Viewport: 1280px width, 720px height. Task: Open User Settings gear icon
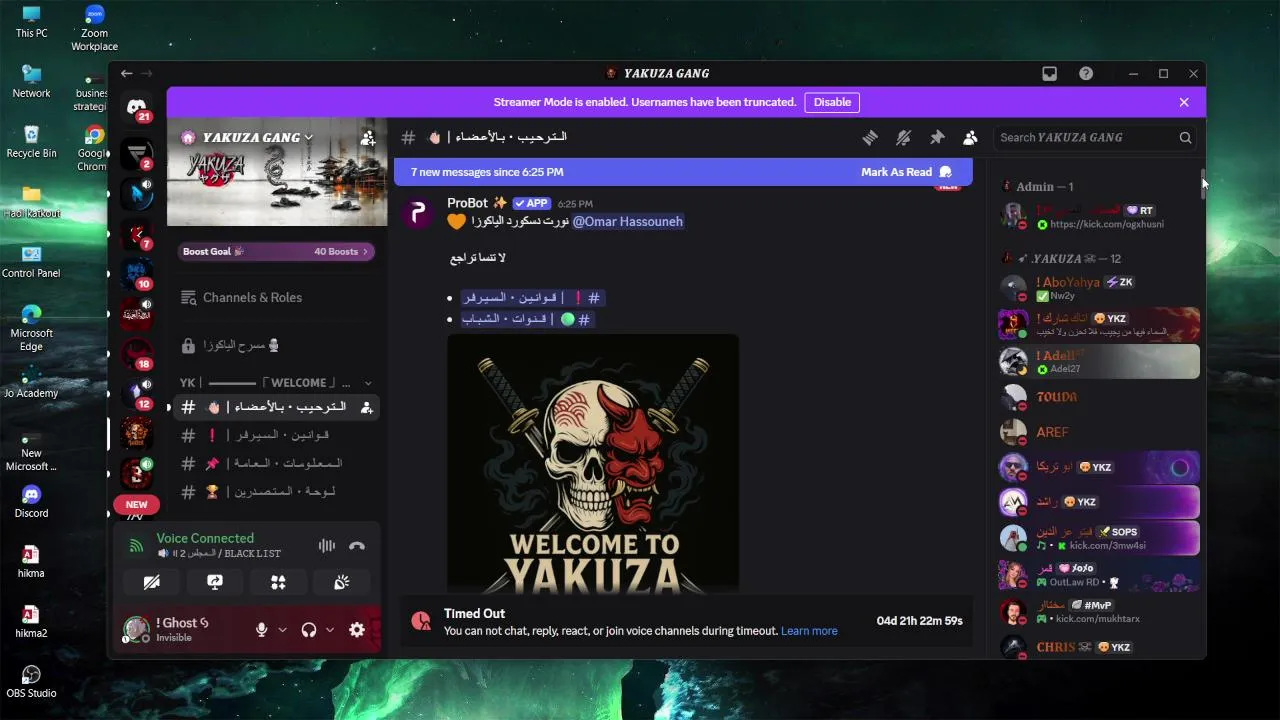tap(357, 630)
